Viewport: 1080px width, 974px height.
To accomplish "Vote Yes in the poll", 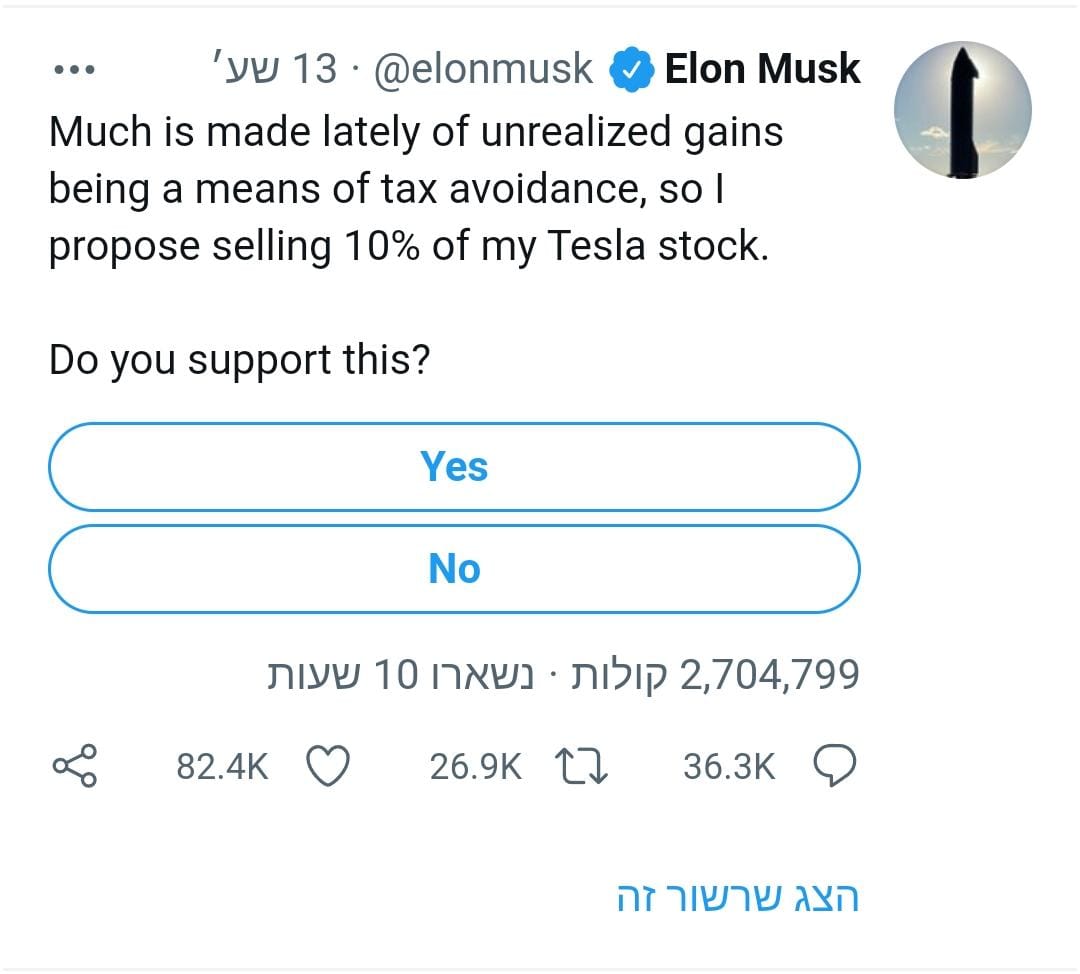I will pos(454,467).
